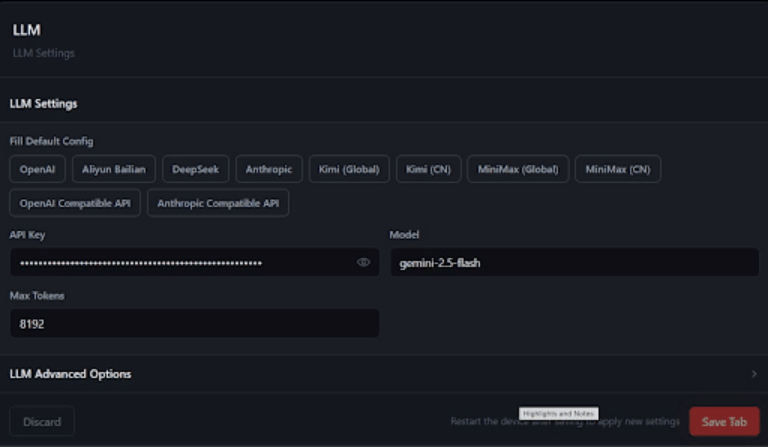Click the 'Fill Default Config' label
768x447 pixels.
tap(51, 141)
